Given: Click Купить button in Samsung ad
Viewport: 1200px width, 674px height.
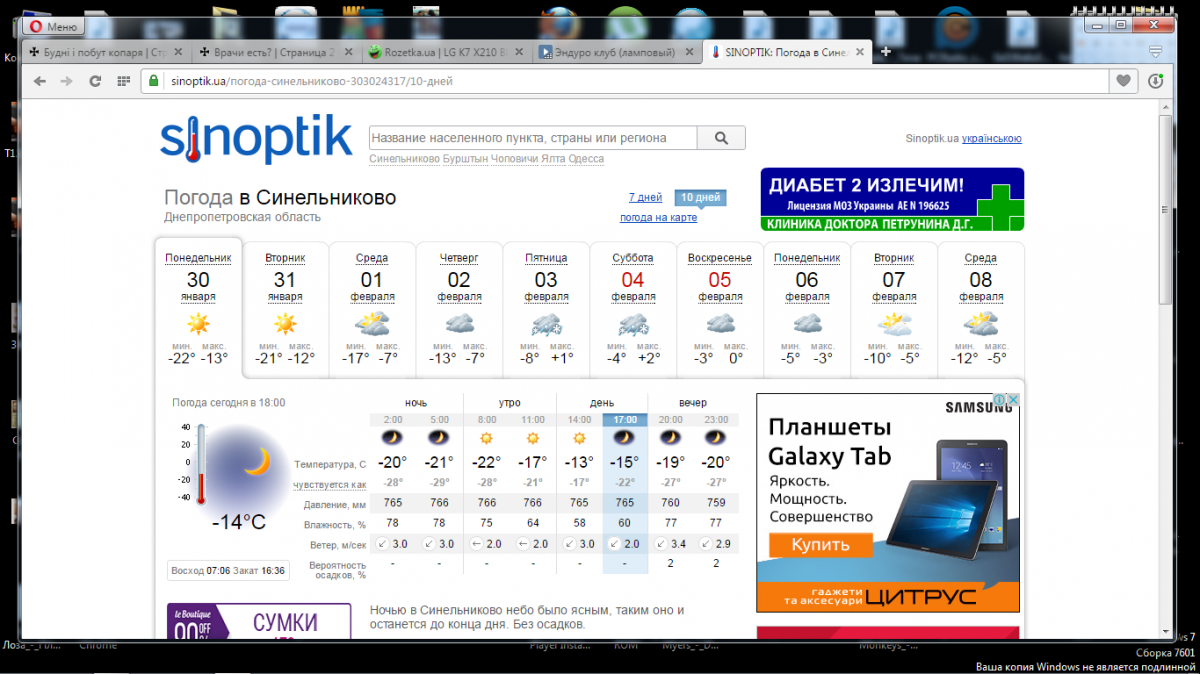Looking at the screenshot, I should pos(821,545).
